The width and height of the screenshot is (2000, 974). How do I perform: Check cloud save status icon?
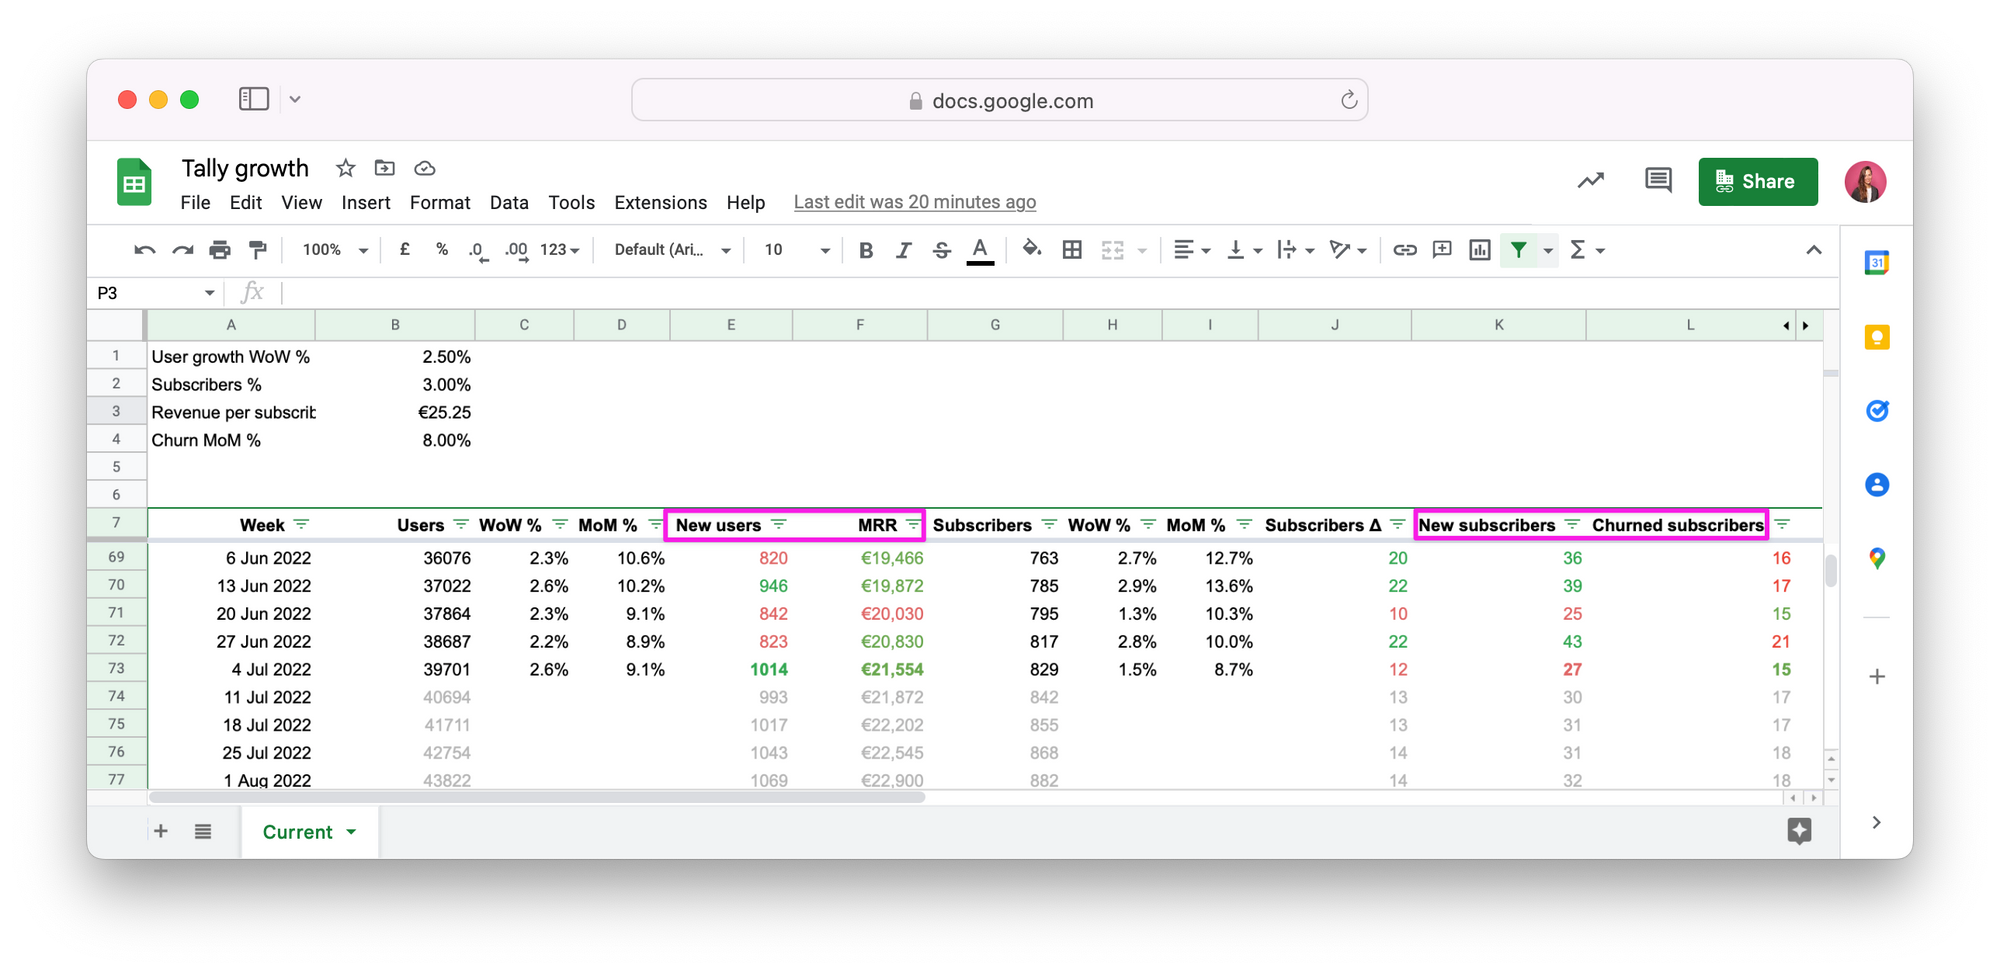point(424,168)
